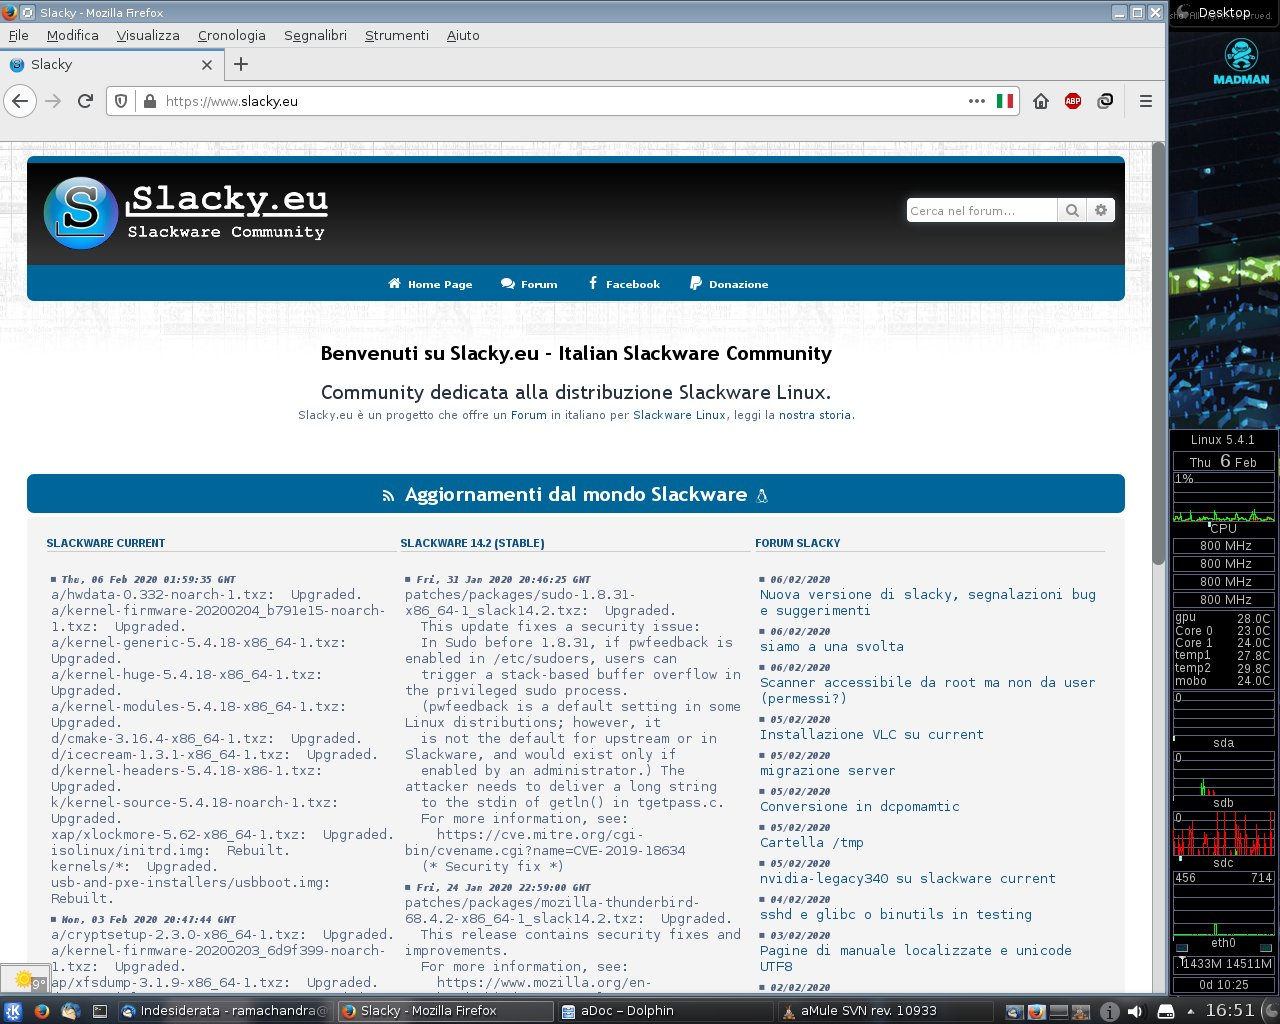Screen dimensions: 1280x1024
Task: Open 'sshd e glibc o binutils' post
Action: click(x=895, y=914)
